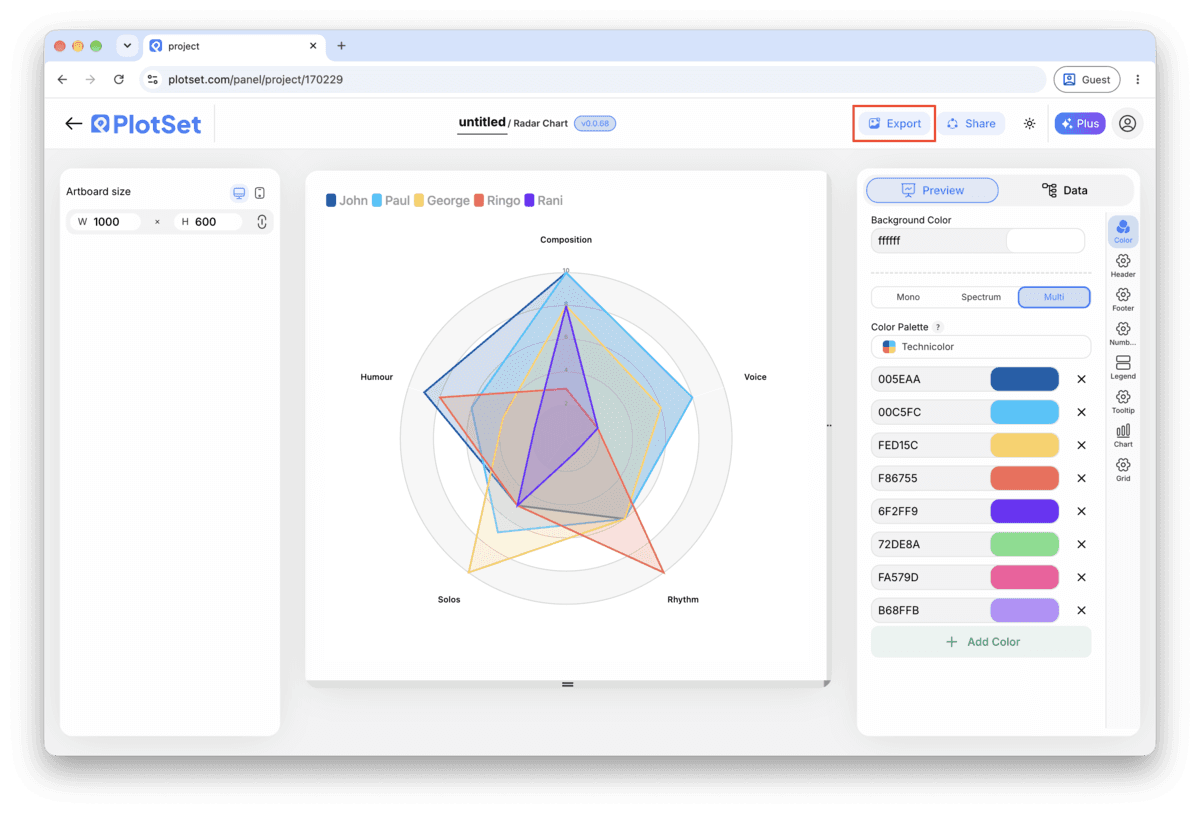Remove color 6F2FF9 with its X
Image resolution: width=1200 pixels, height=814 pixels.
point(1081,511)
